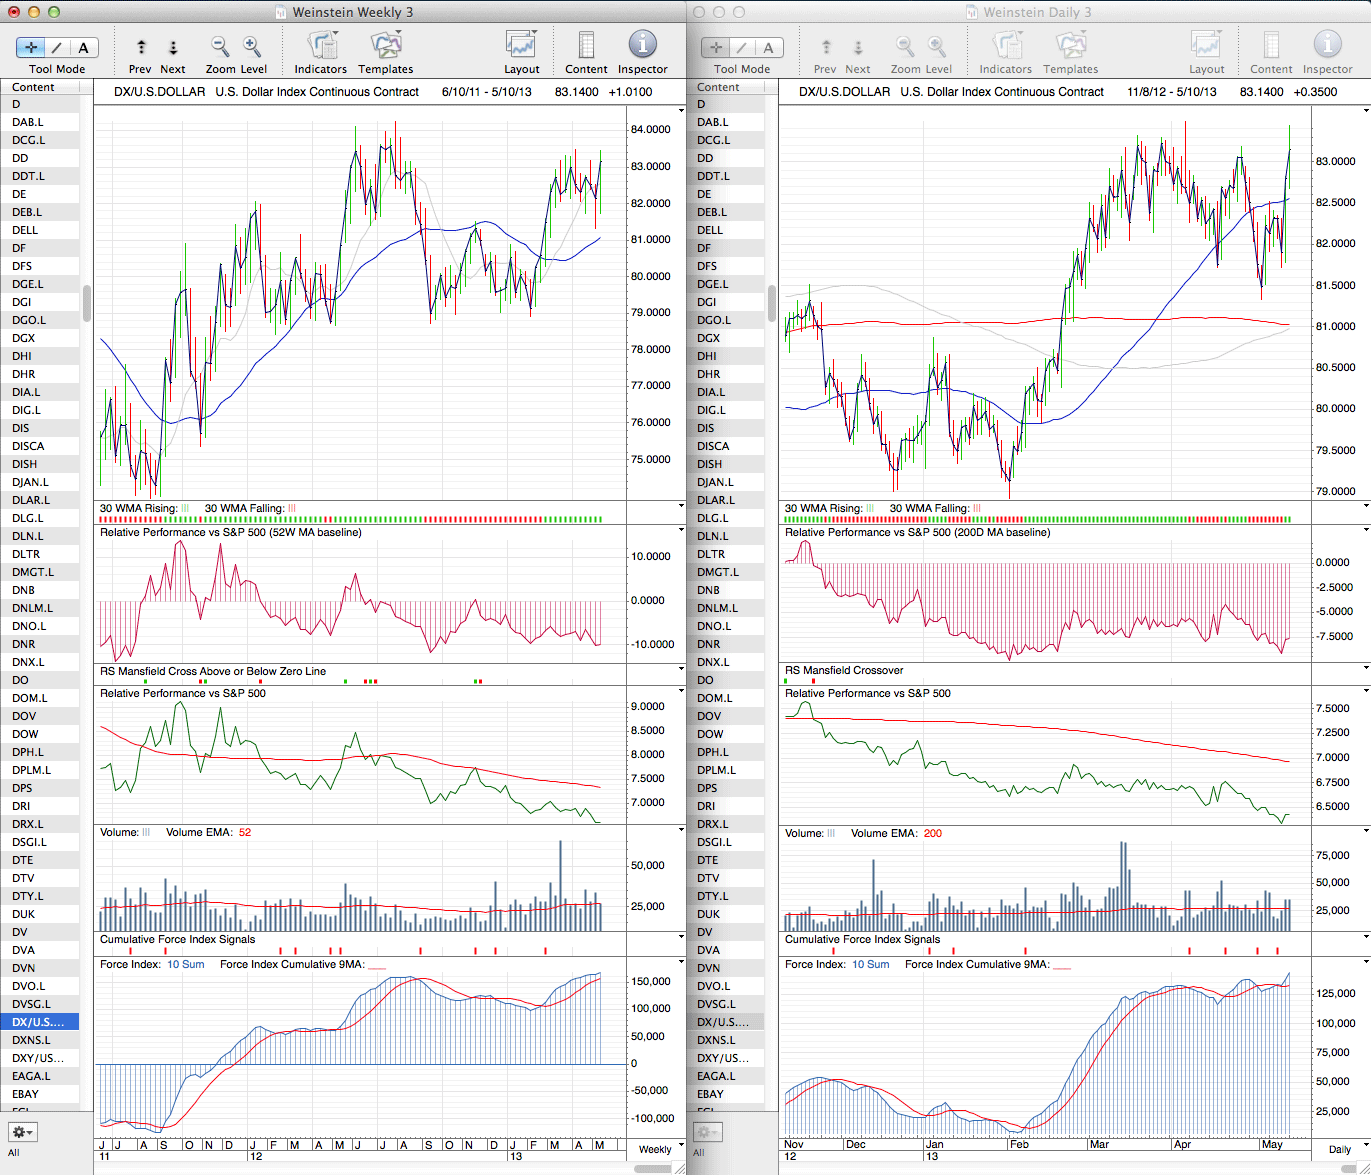Open the gear action menu below symbol list
The width and height of the screenshot is (1371, 1175).
coord(22,1132)
